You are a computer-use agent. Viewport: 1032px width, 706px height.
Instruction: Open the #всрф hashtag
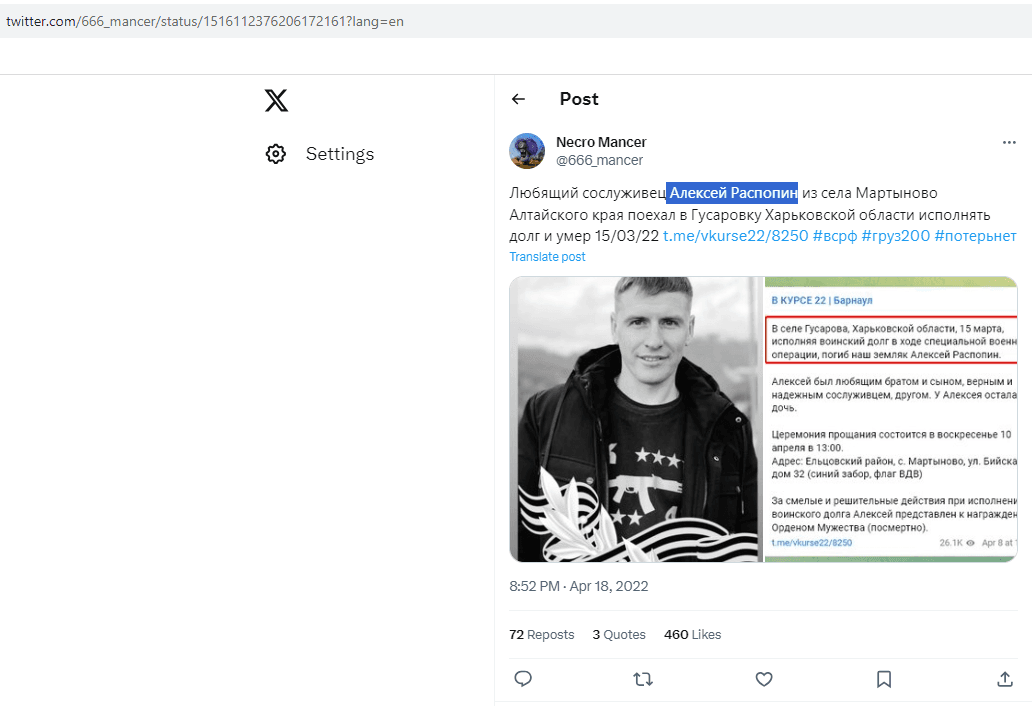click(835, 236)
